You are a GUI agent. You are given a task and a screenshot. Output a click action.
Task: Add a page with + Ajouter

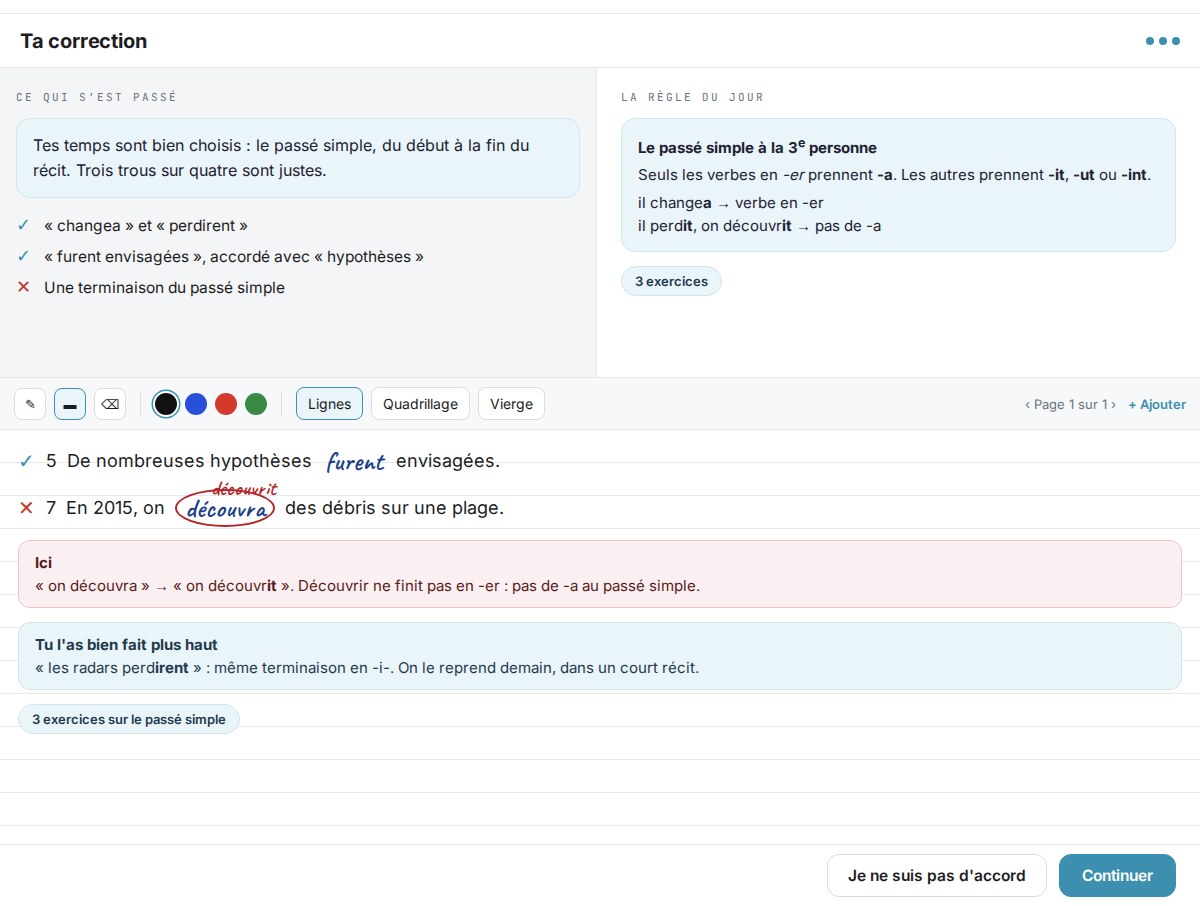pyautogui.click(x=1157, y=405)
